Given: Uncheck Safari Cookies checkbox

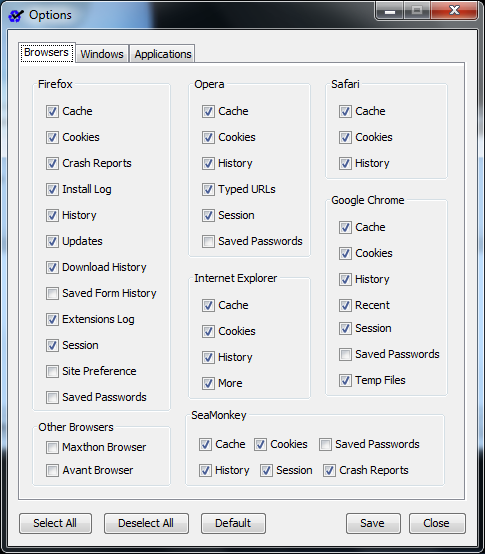Looking at the screenshot, I should (x=345, y=137).
